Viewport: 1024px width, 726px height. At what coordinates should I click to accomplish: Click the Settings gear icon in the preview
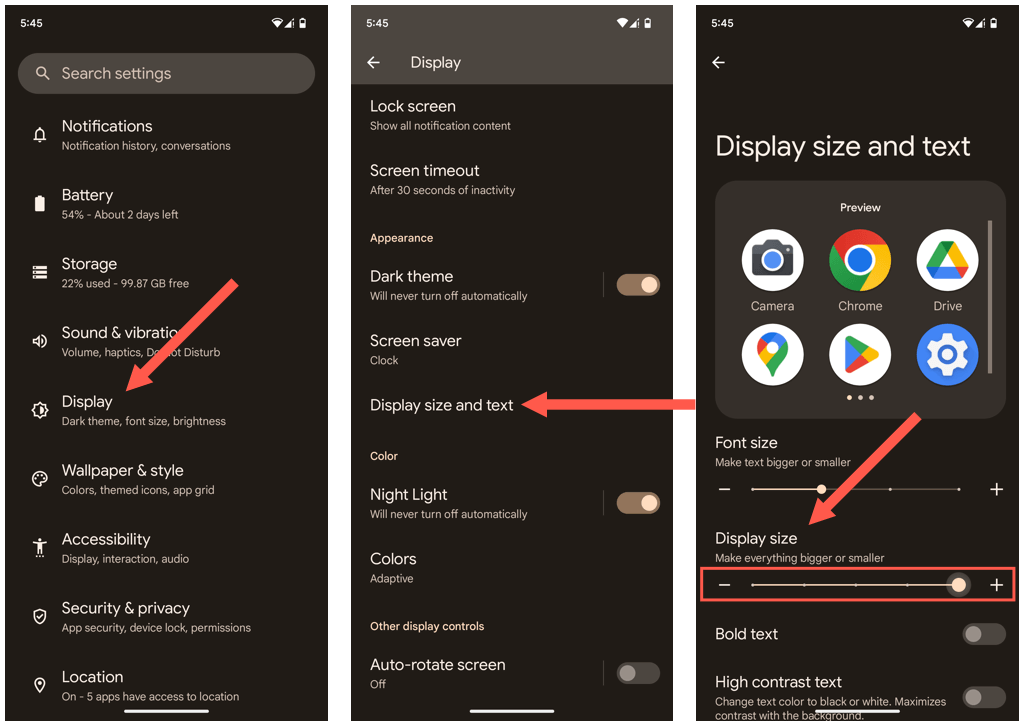[x=947, y=355]
